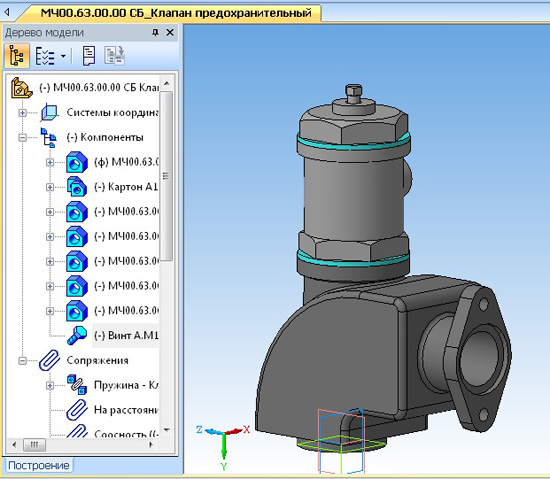
Task: Click the checklist display mode icon
Action: point(45,56)
